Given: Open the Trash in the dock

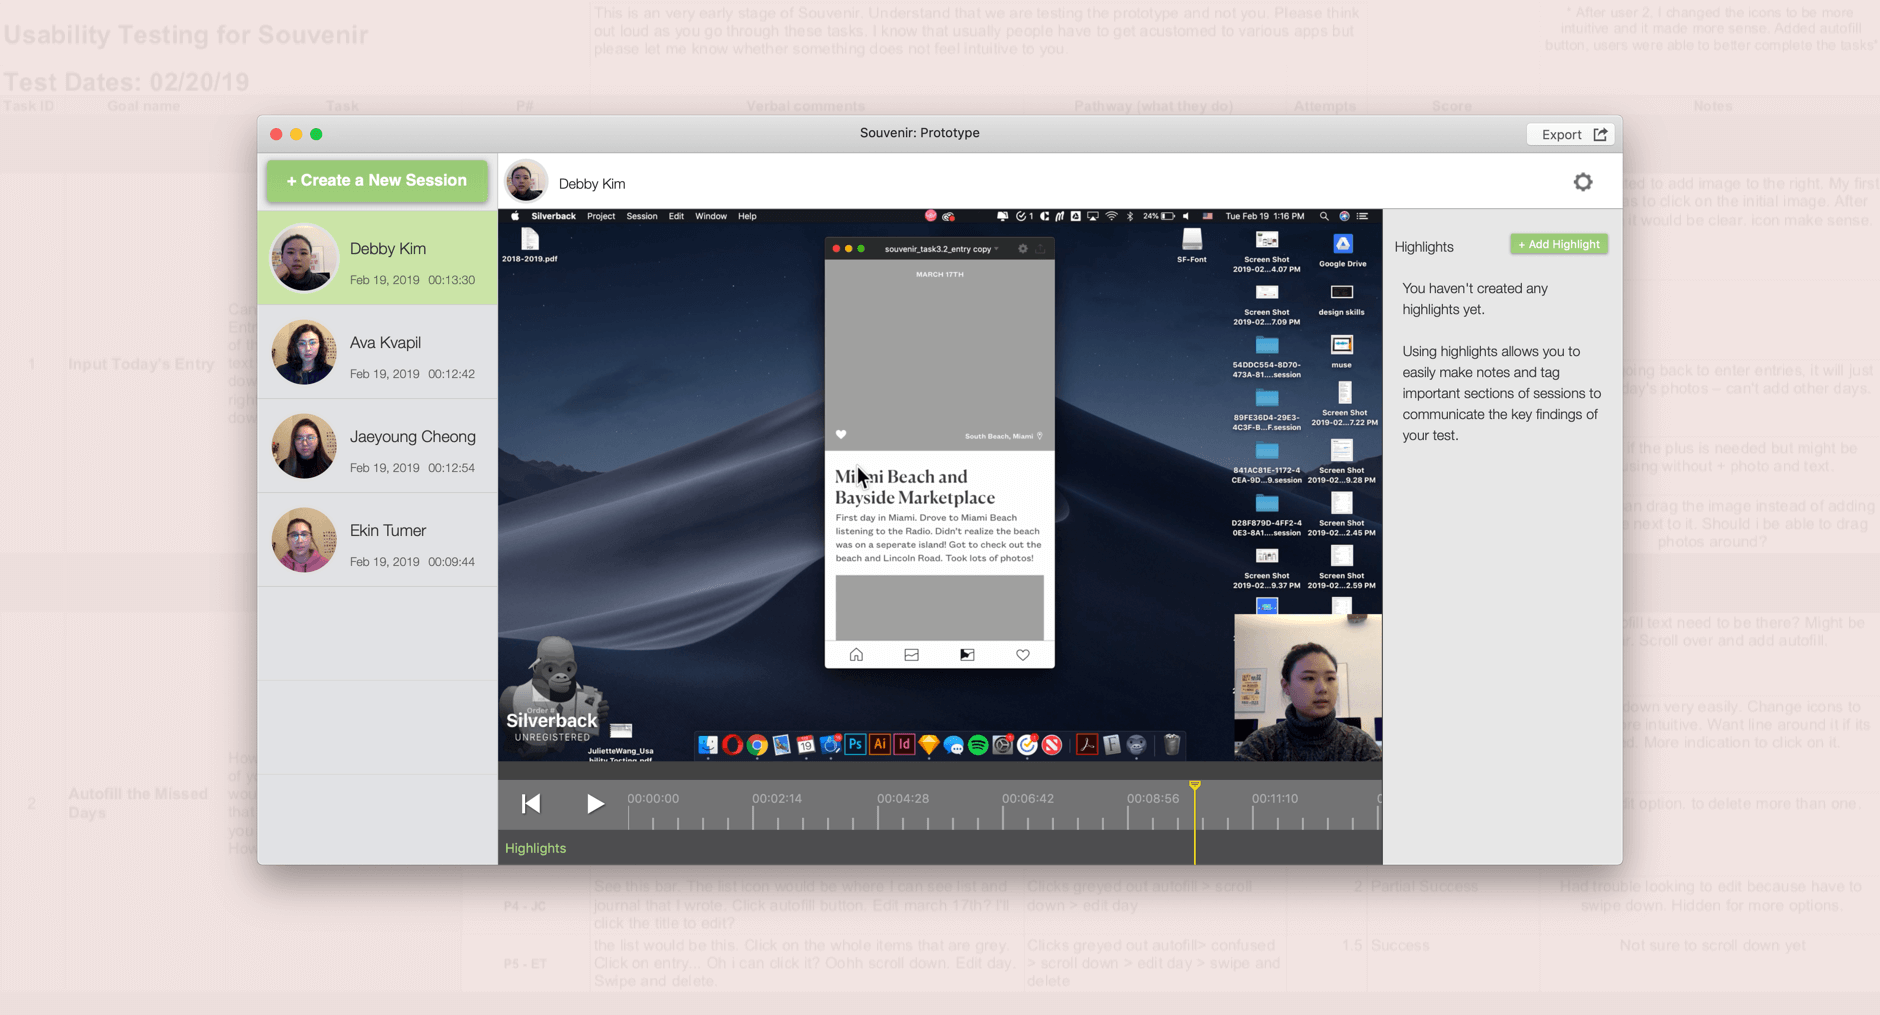Looking at the screenshot, I should coord(1172,745).
